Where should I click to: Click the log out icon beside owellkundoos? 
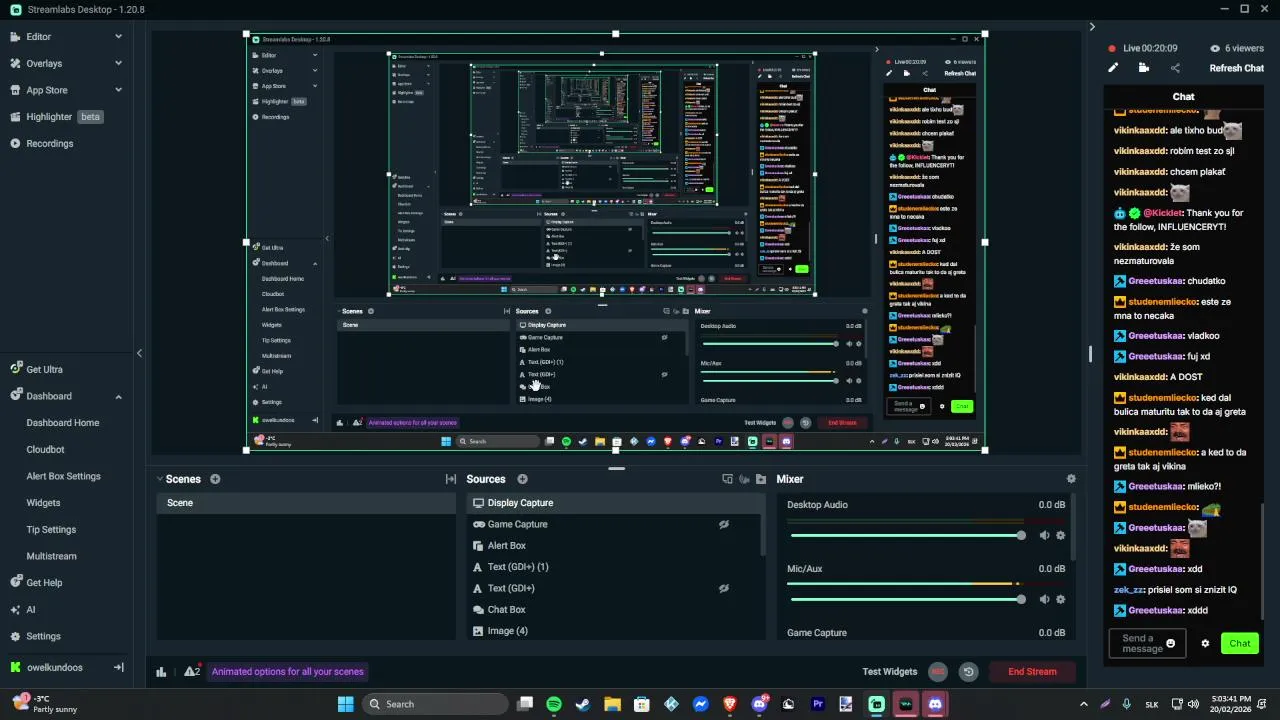(x=118, y=667)
